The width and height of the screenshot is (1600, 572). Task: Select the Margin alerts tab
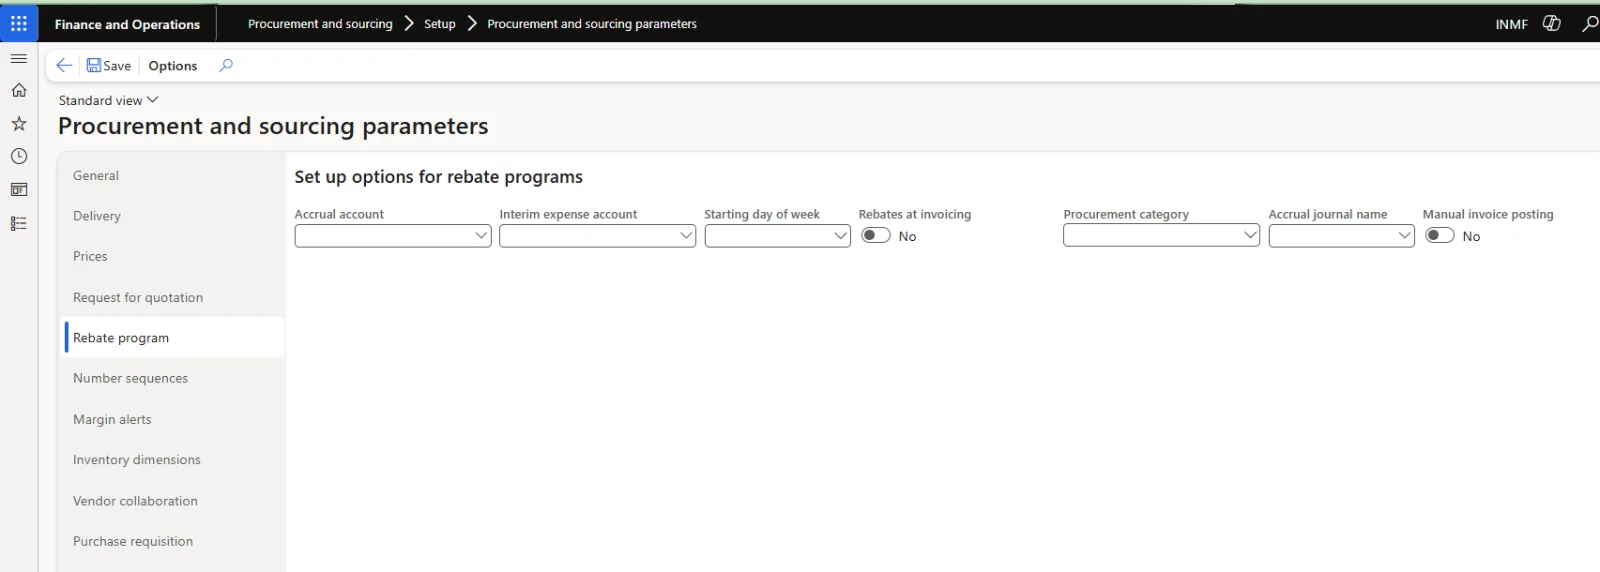click(171, 419)
